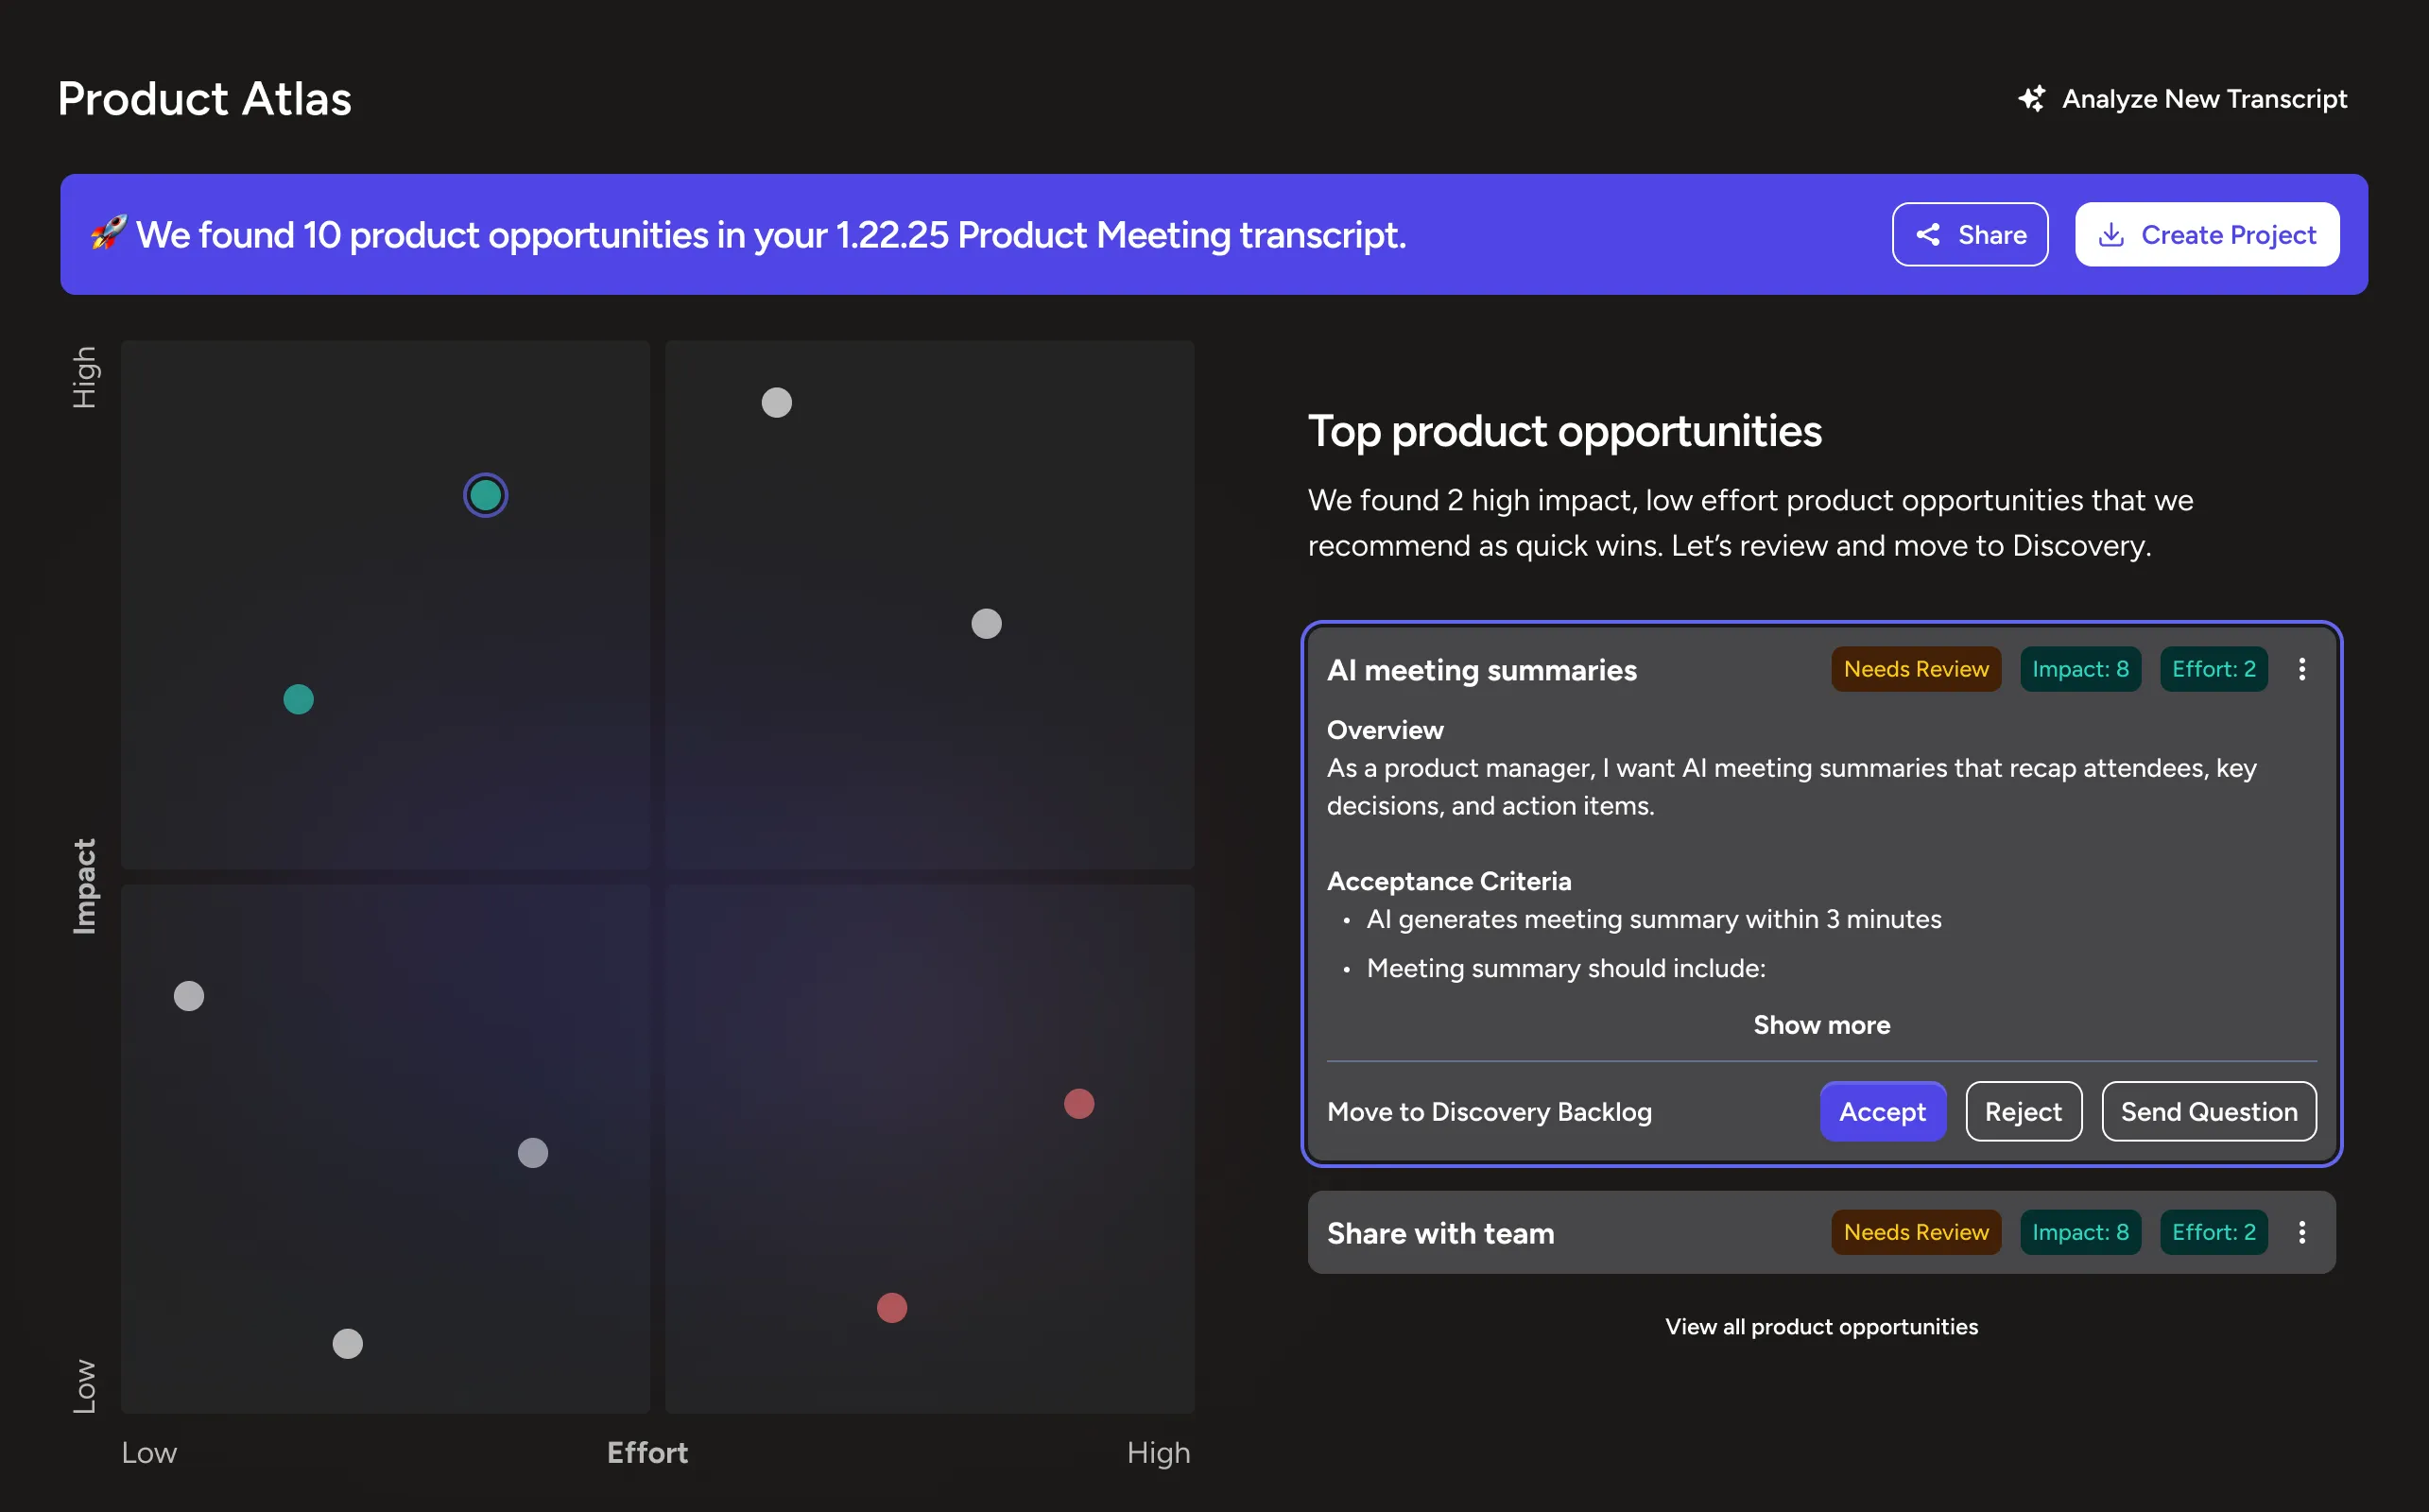Click the sparkle icon beside Analyze New Transcript
The image size is (2429, 1512).
2031,99
